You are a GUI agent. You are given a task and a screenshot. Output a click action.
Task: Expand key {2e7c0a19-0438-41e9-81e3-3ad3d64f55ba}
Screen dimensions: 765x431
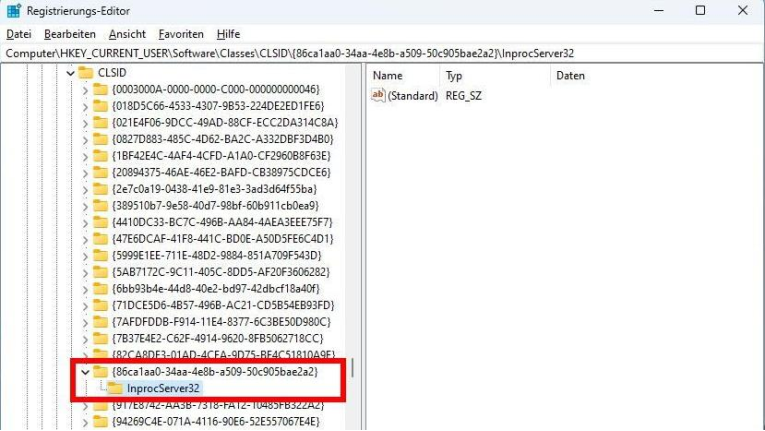(85, 190)
